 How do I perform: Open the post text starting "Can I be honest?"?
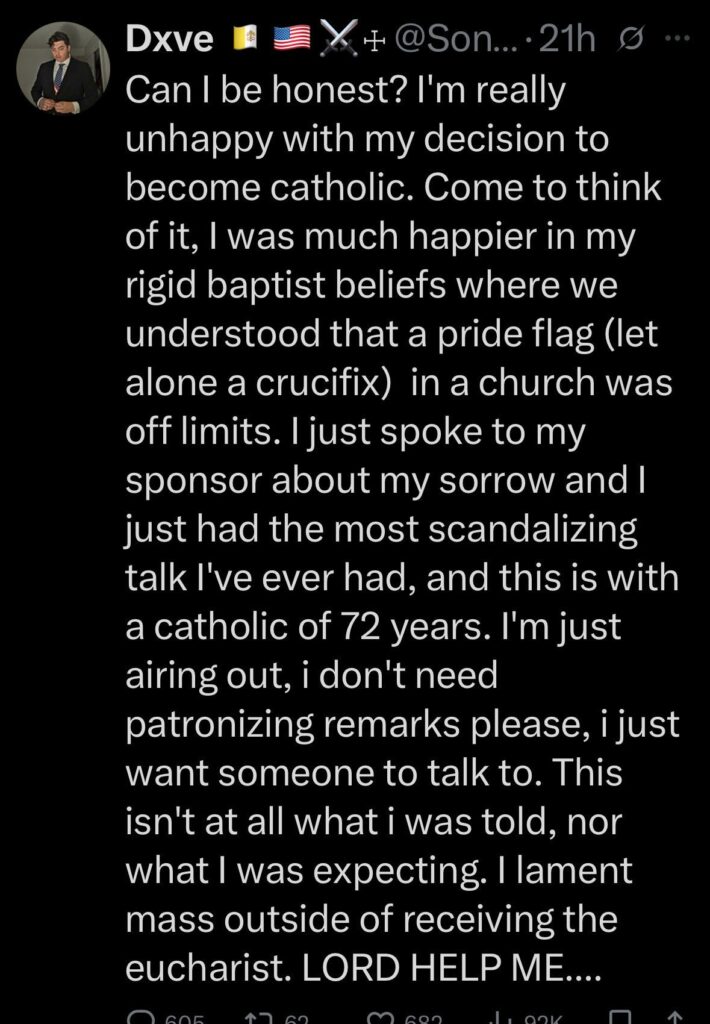point(400,500)
